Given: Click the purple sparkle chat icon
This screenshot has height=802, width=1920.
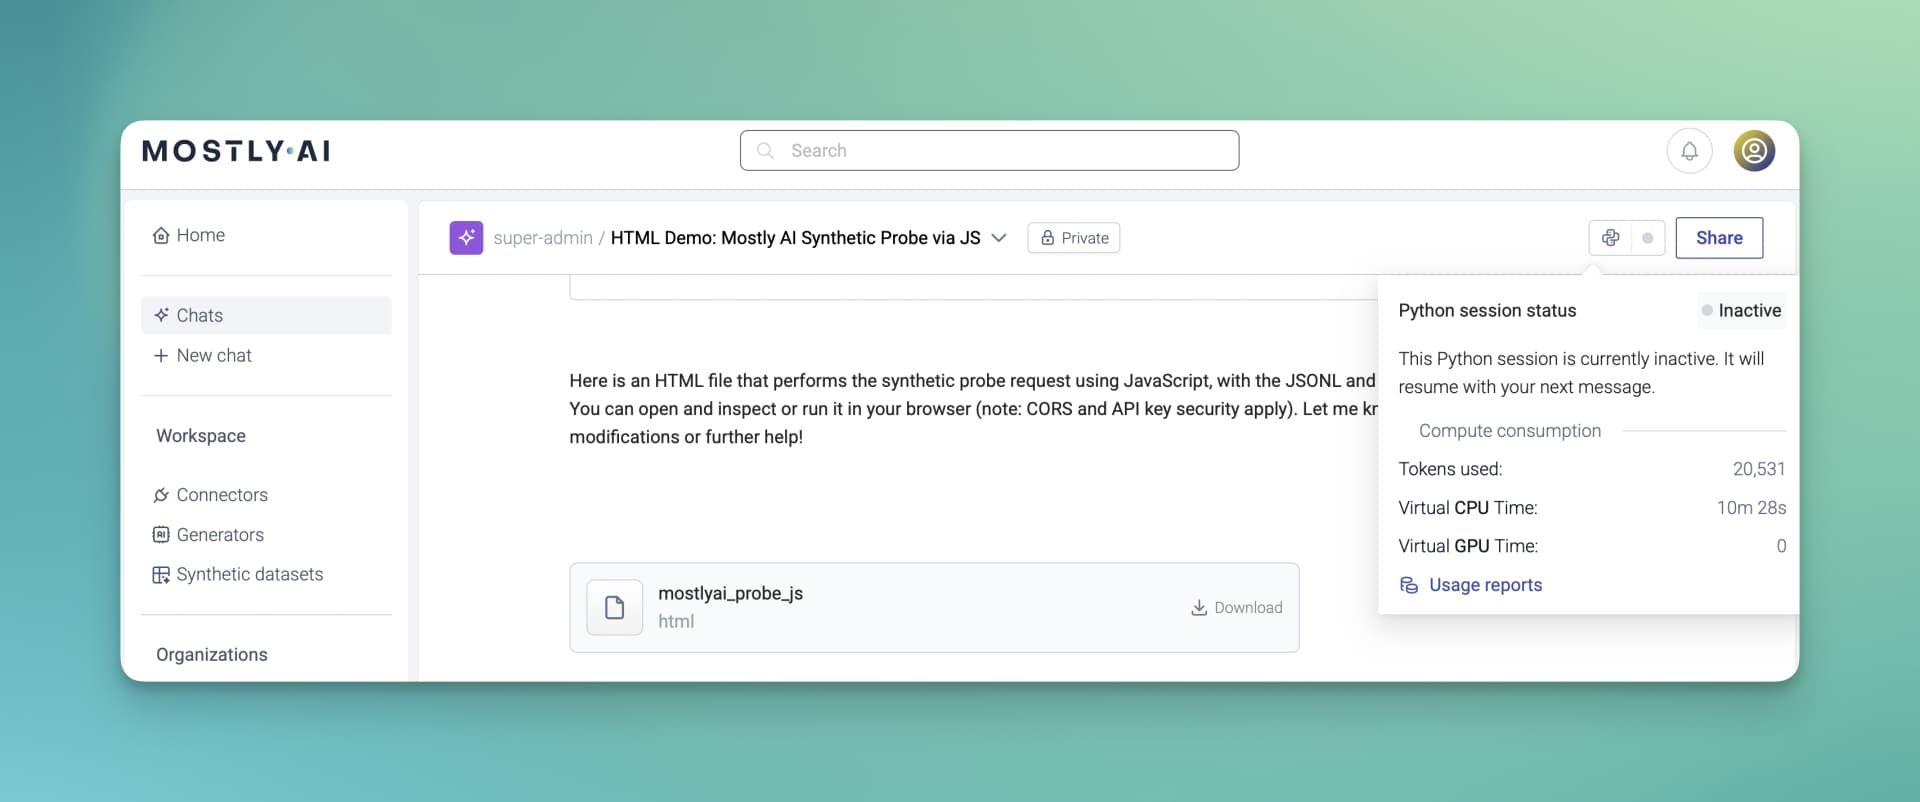Looking at the screenshot, I should [466, 238].
